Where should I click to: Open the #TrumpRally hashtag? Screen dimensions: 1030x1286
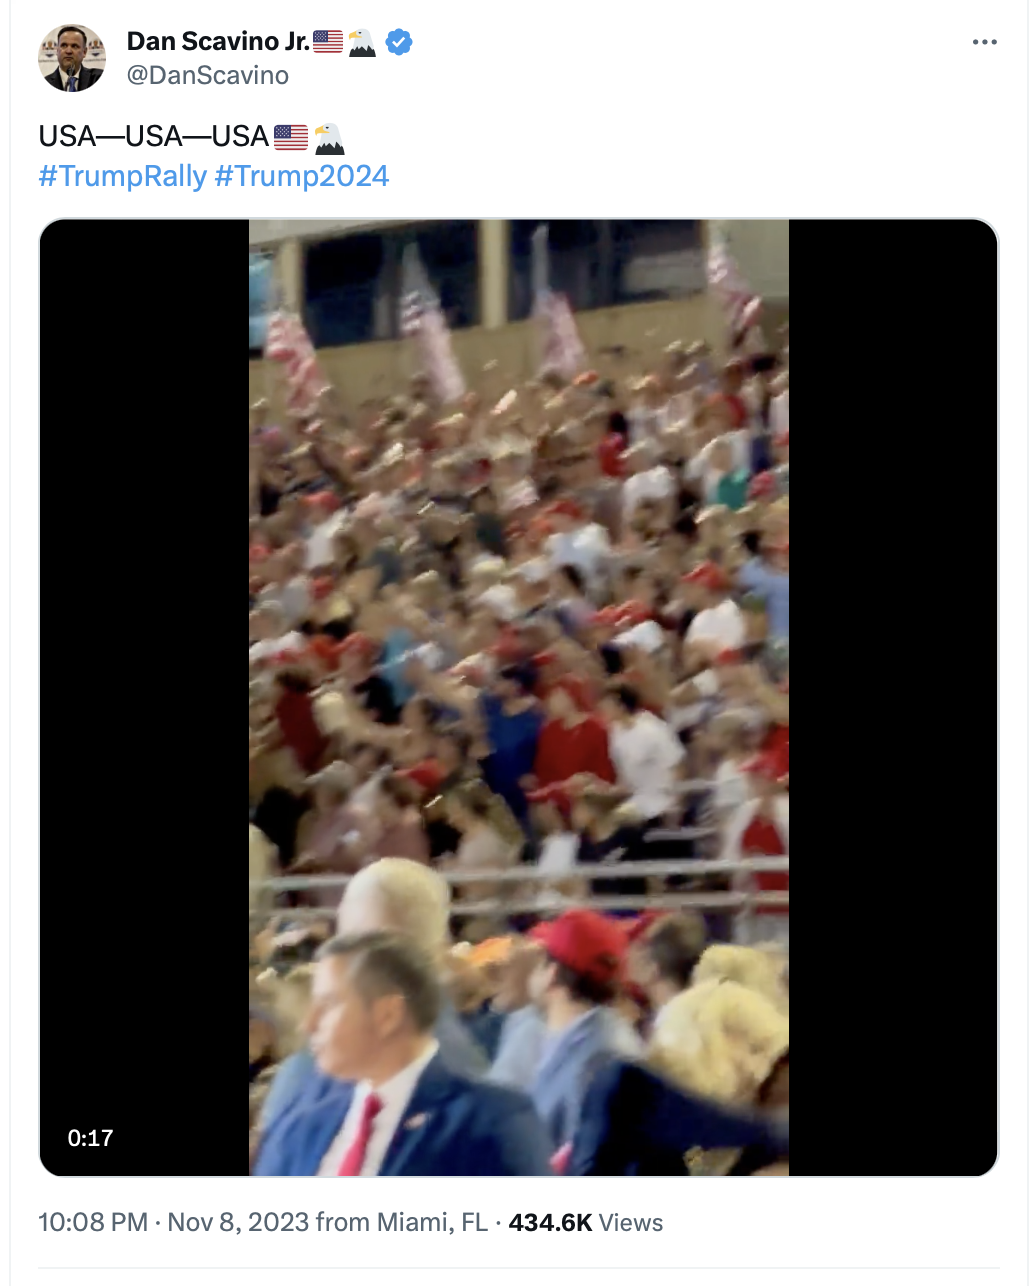(x=123, y=176)
